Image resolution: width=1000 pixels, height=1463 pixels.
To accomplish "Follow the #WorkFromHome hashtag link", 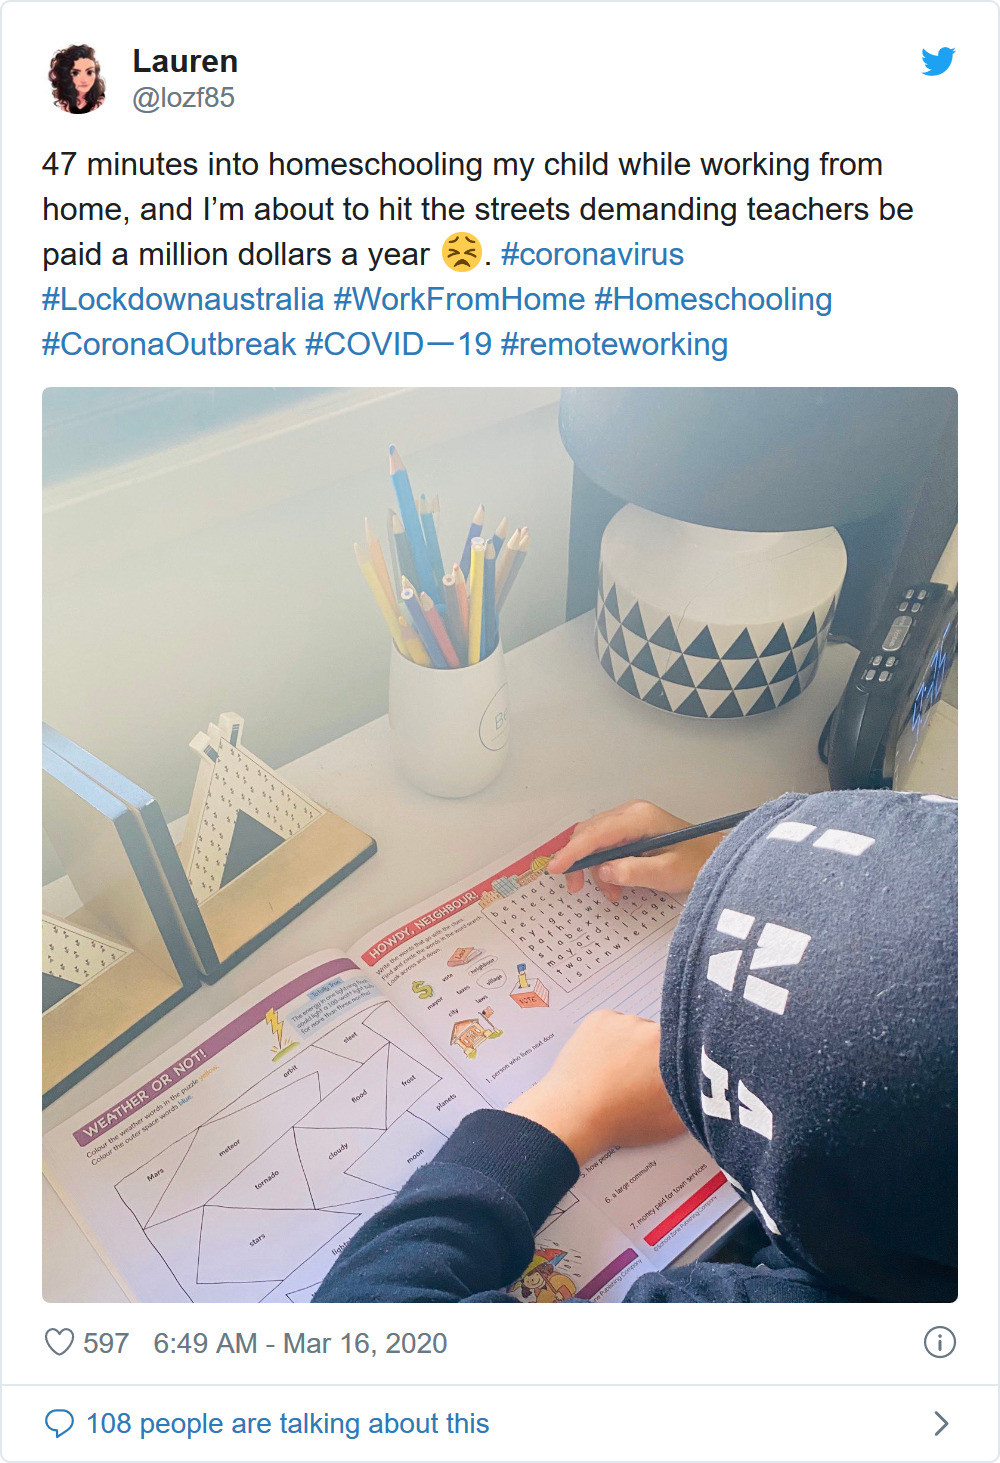I will 459,299.
